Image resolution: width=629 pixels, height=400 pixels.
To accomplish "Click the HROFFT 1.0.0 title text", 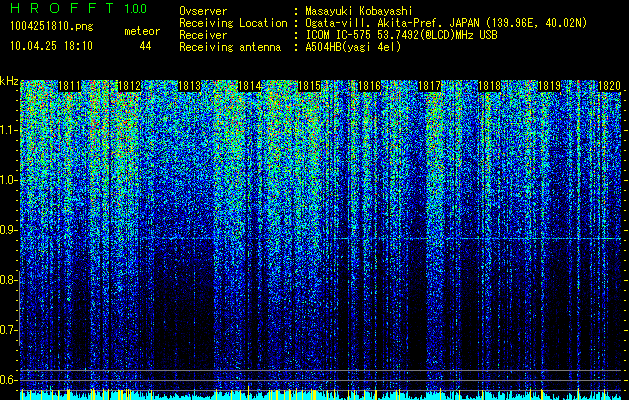I will pos(78,8).
